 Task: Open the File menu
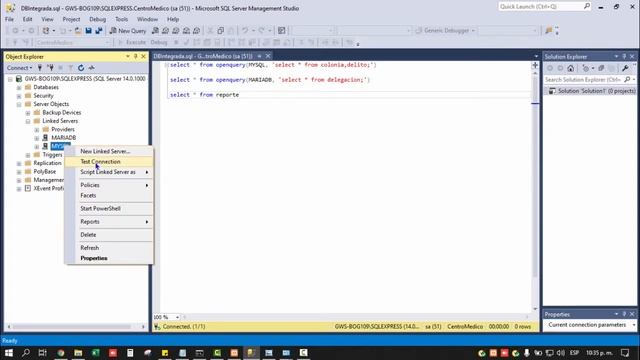9,19
